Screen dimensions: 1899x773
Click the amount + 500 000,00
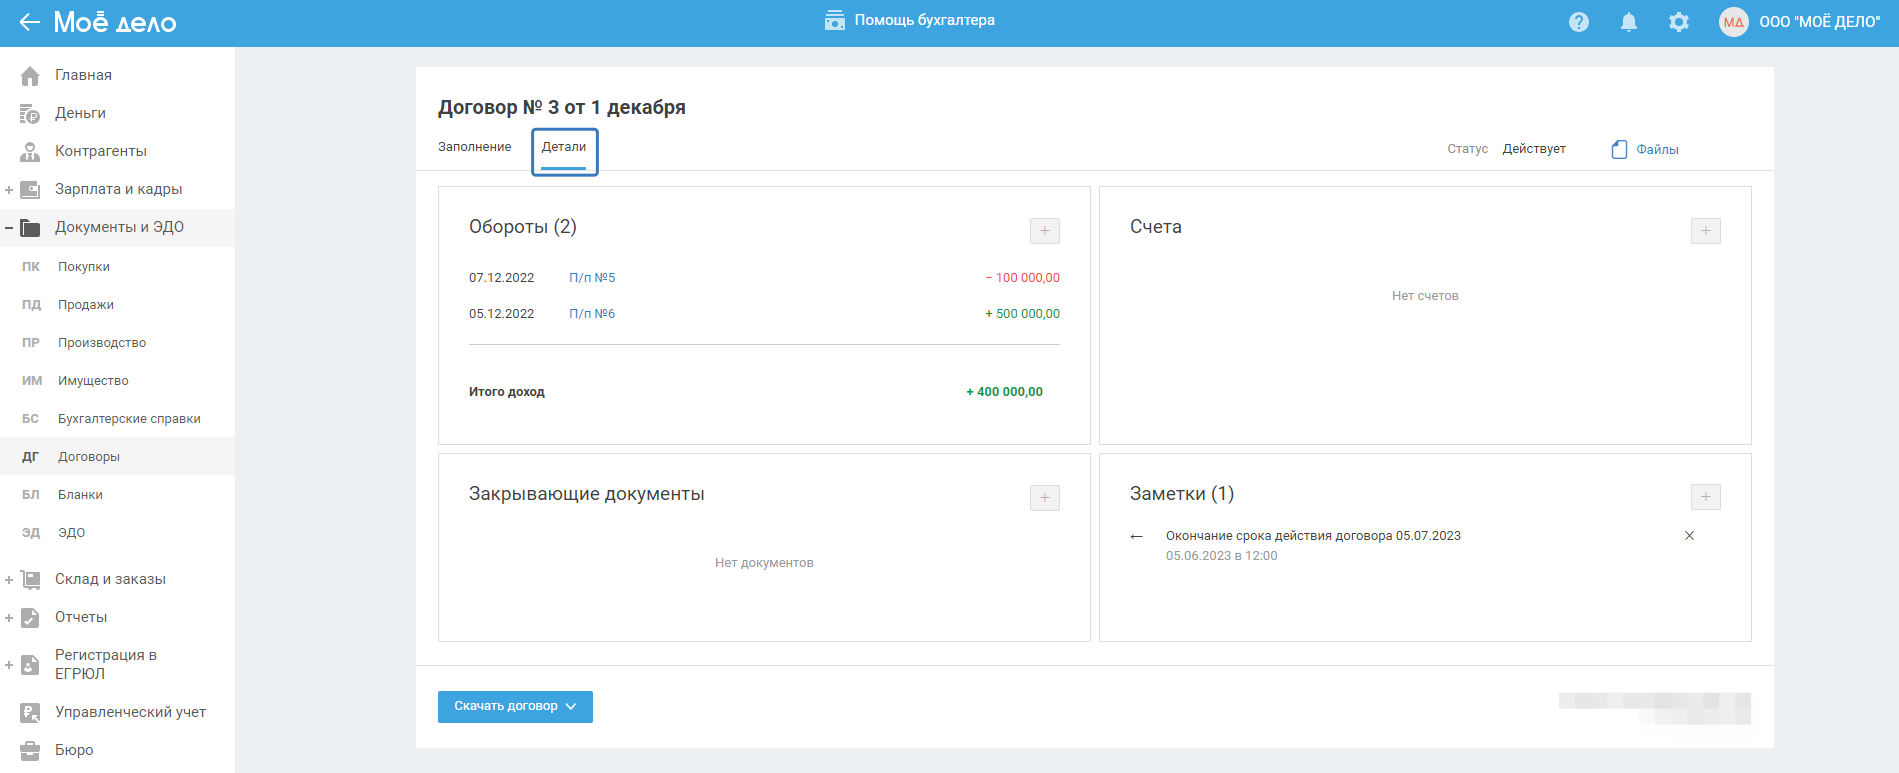(1022, 314)
